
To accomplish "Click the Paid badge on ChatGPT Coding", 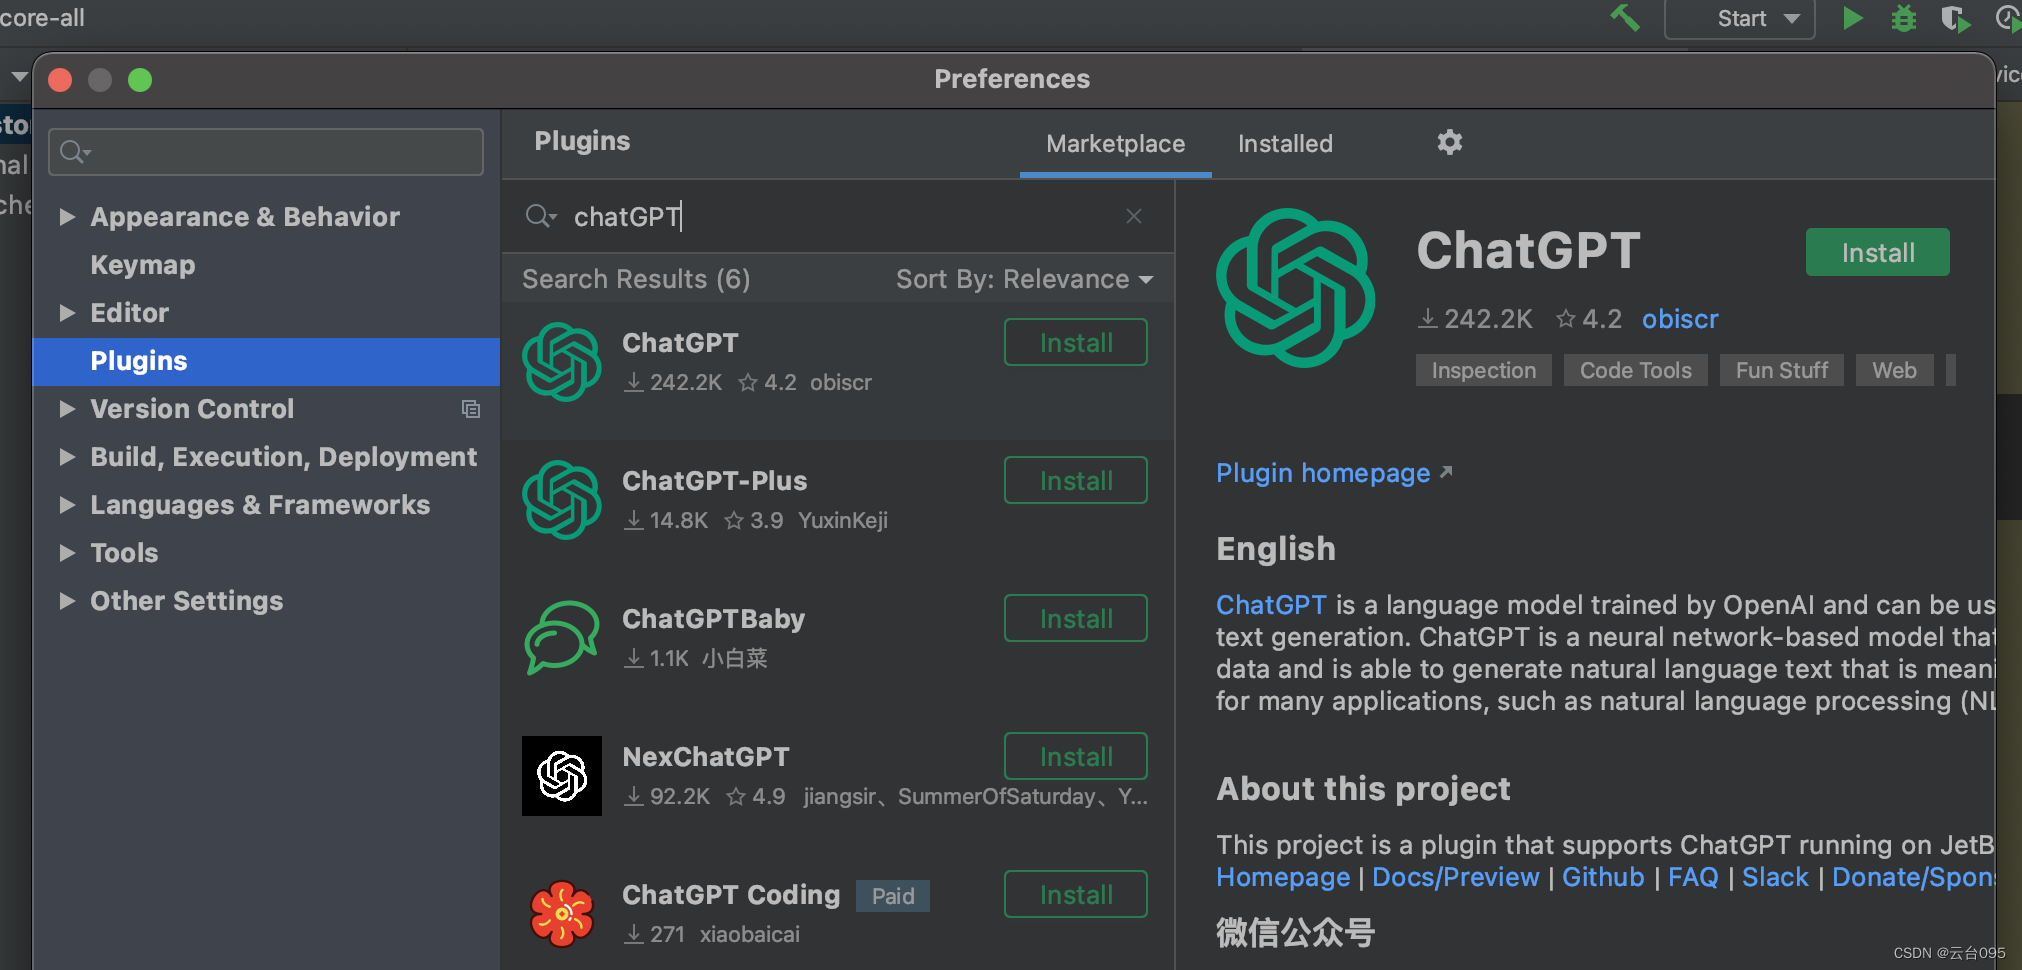I will point(892,896).
